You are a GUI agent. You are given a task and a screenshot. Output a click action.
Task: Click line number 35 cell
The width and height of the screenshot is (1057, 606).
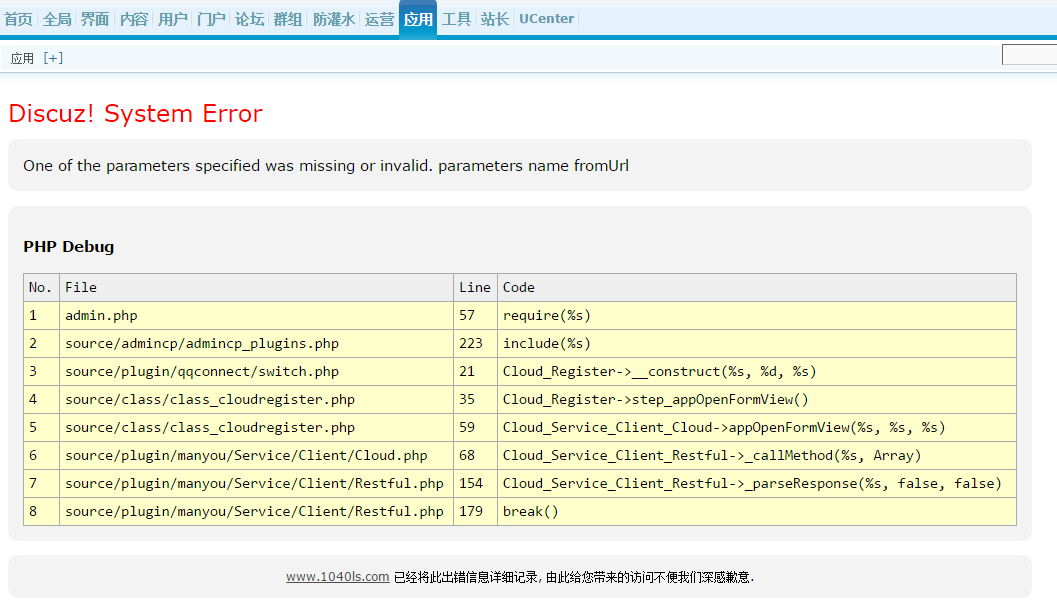click(475, 400)
